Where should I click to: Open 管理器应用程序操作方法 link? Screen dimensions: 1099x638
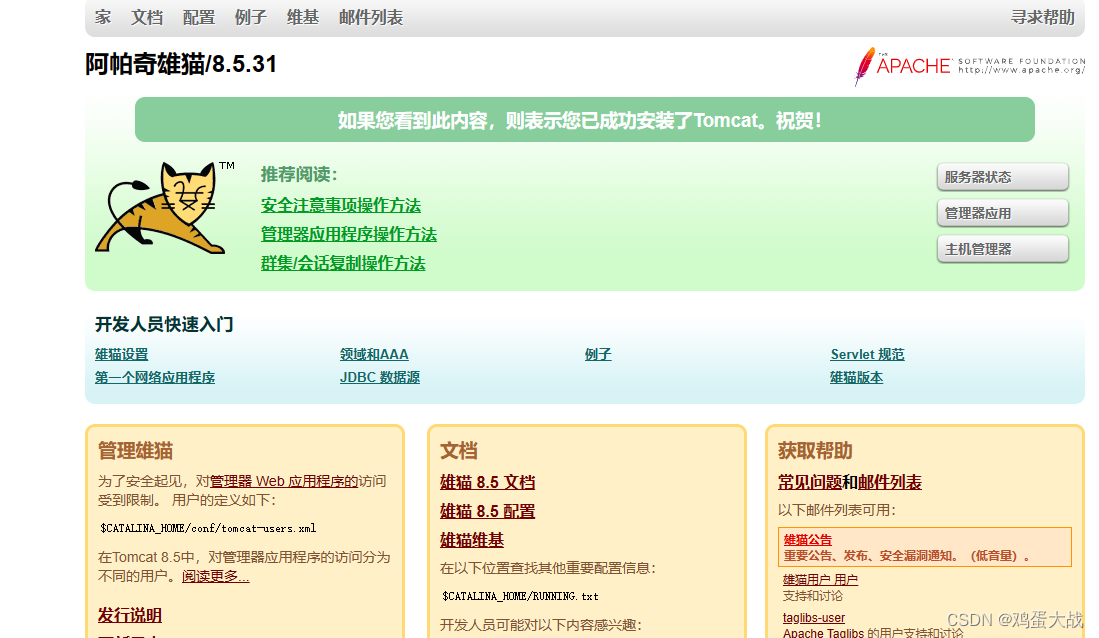(x=348, y=234)
